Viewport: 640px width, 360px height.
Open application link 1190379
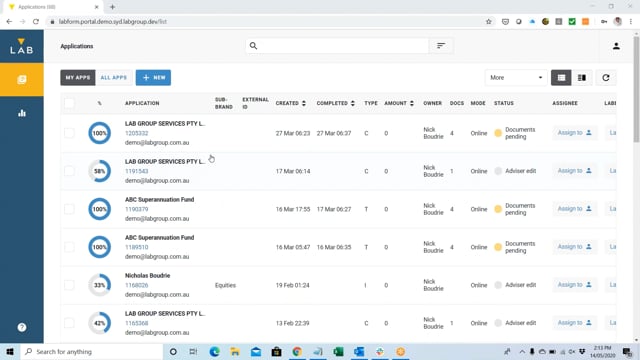point(136,209)
